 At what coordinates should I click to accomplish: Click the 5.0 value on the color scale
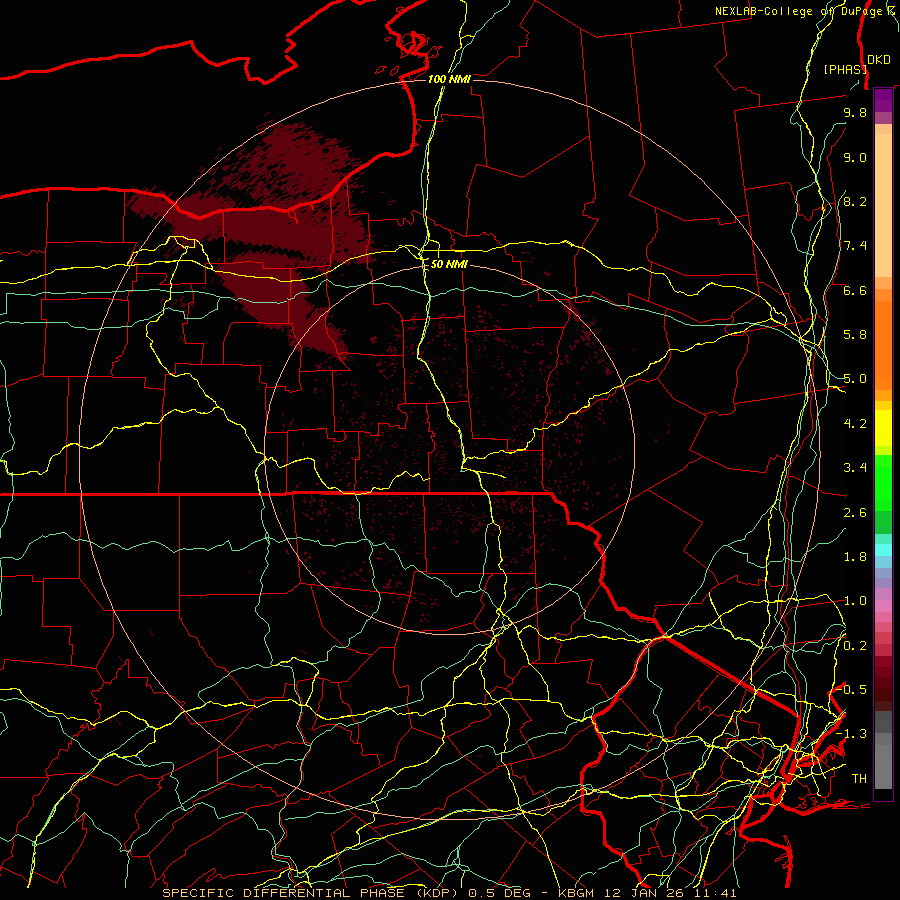click(x=855, y=379)
